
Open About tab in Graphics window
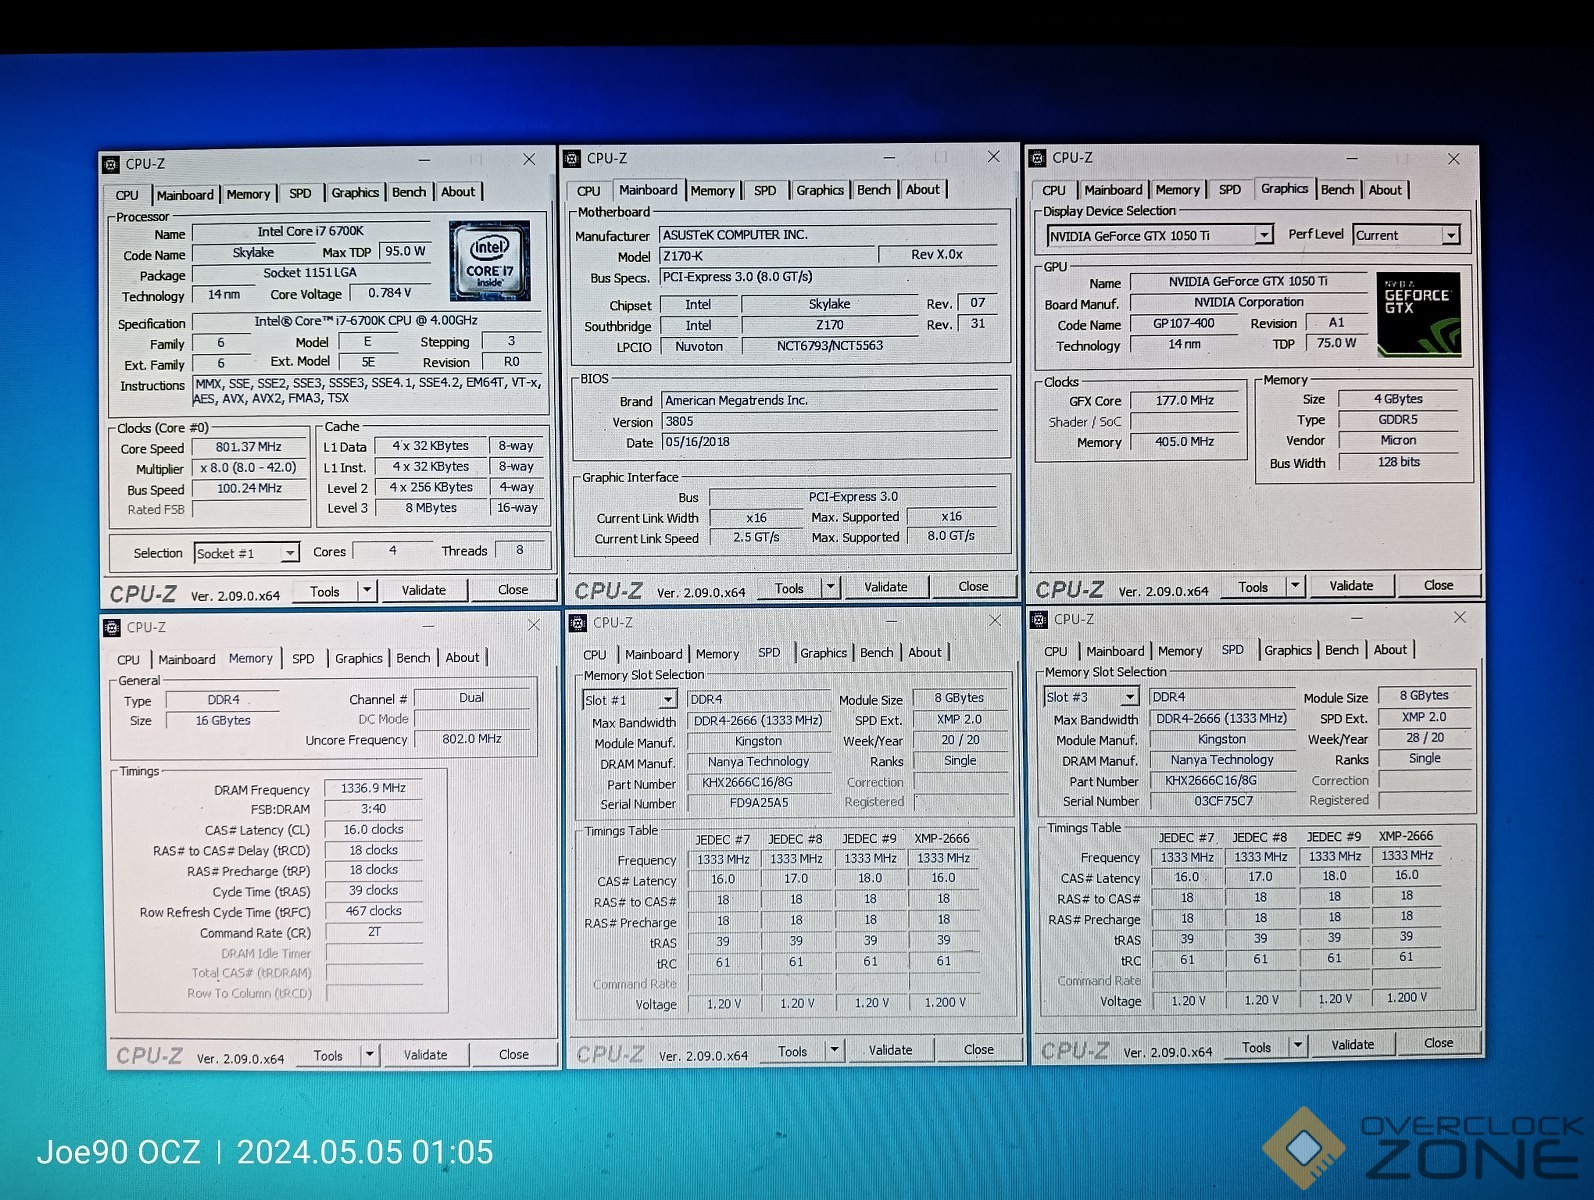click(x=1385, y=190)
